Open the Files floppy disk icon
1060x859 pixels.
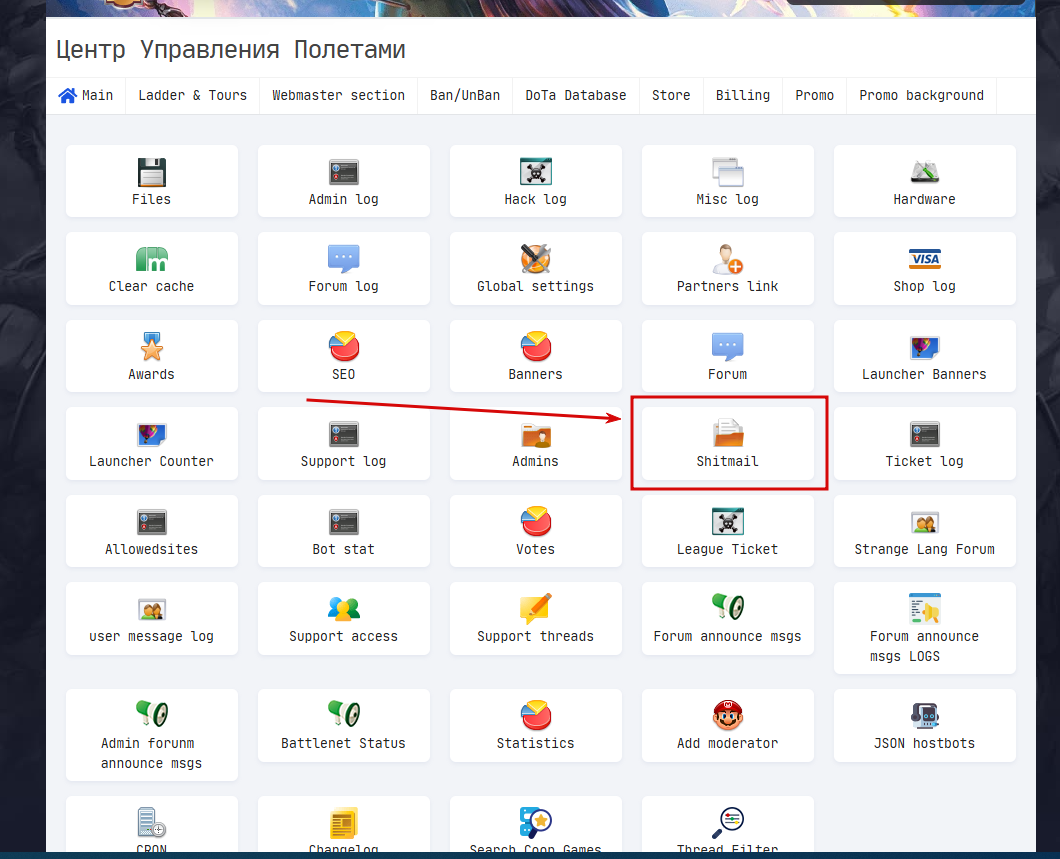[x=151, y=172]
